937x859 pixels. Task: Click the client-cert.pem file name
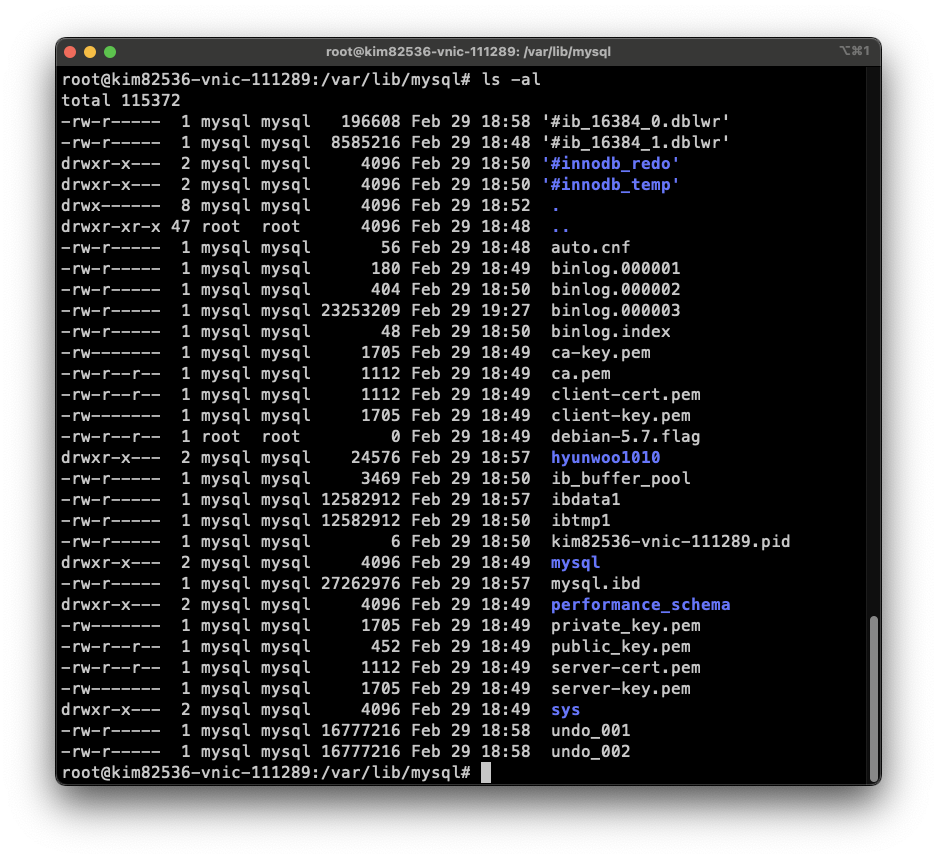pos(626,395)
